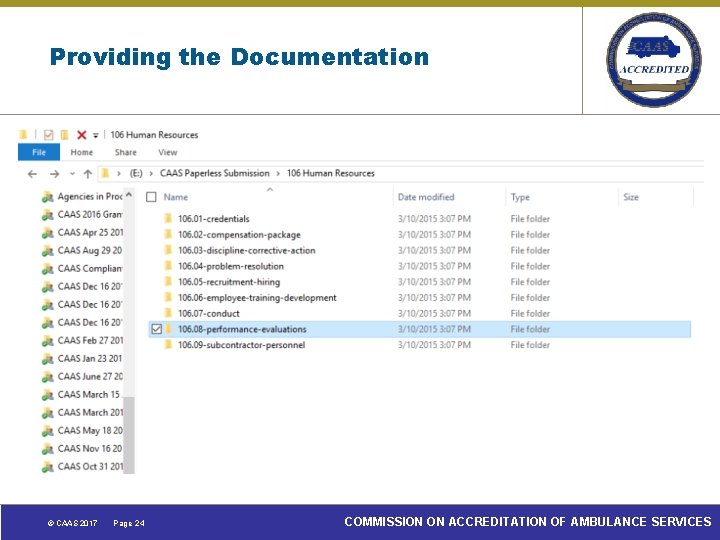Sort by Date modified column header
The image size is (720, 540).
(x=426, y=197)
